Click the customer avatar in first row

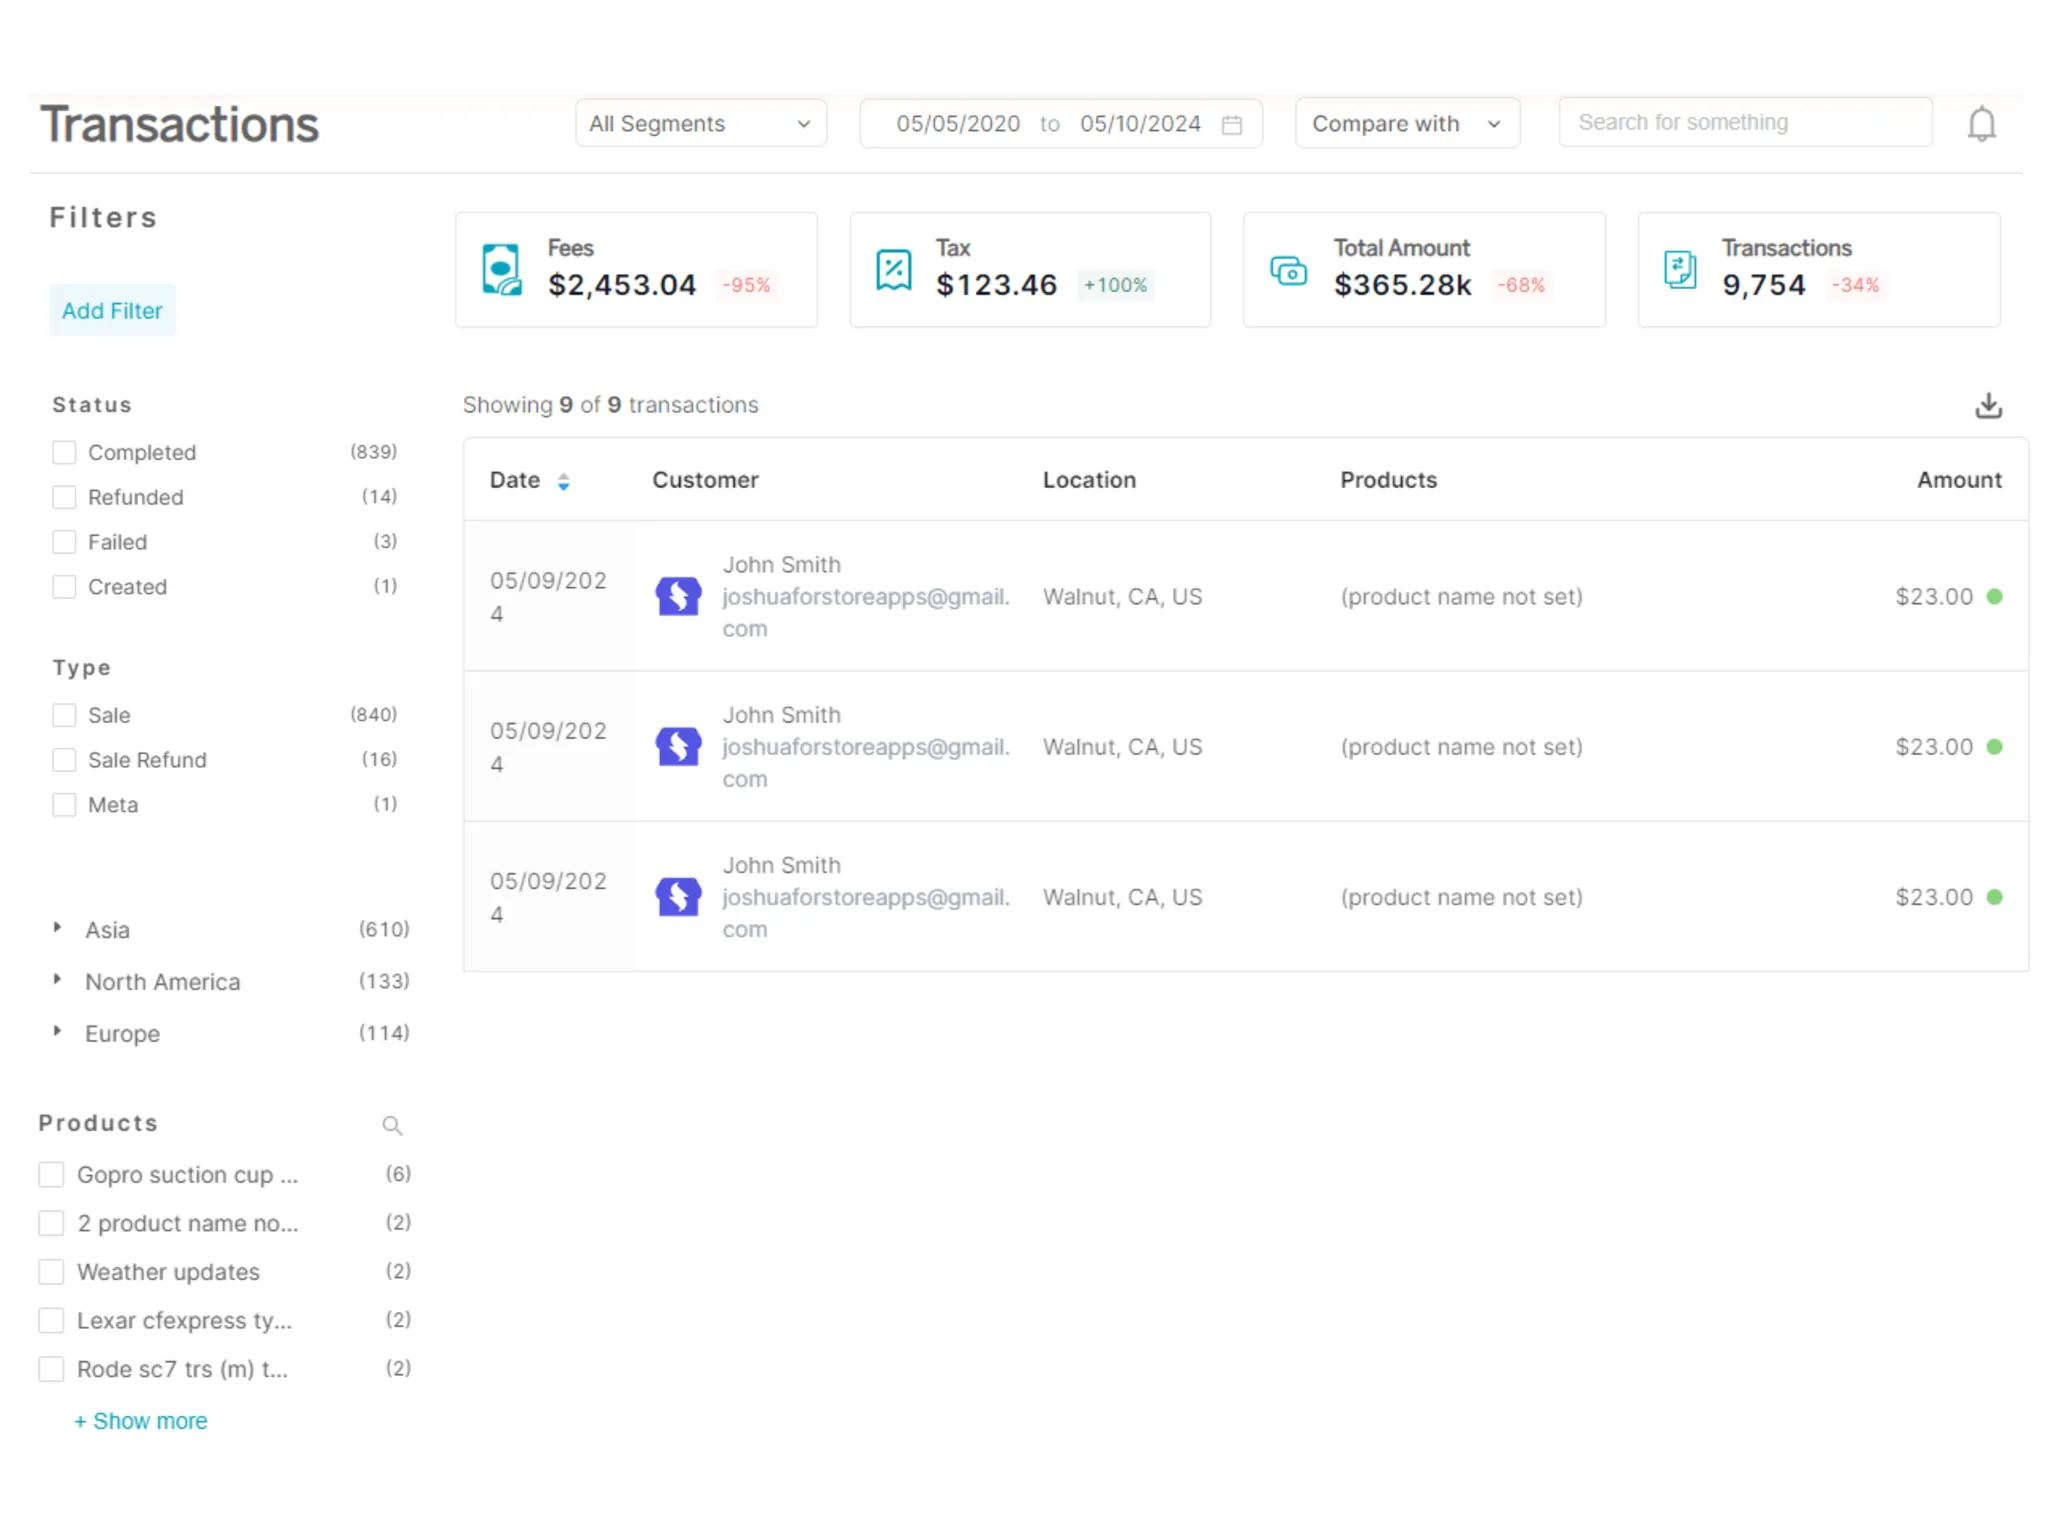click(x=678, y=596)
